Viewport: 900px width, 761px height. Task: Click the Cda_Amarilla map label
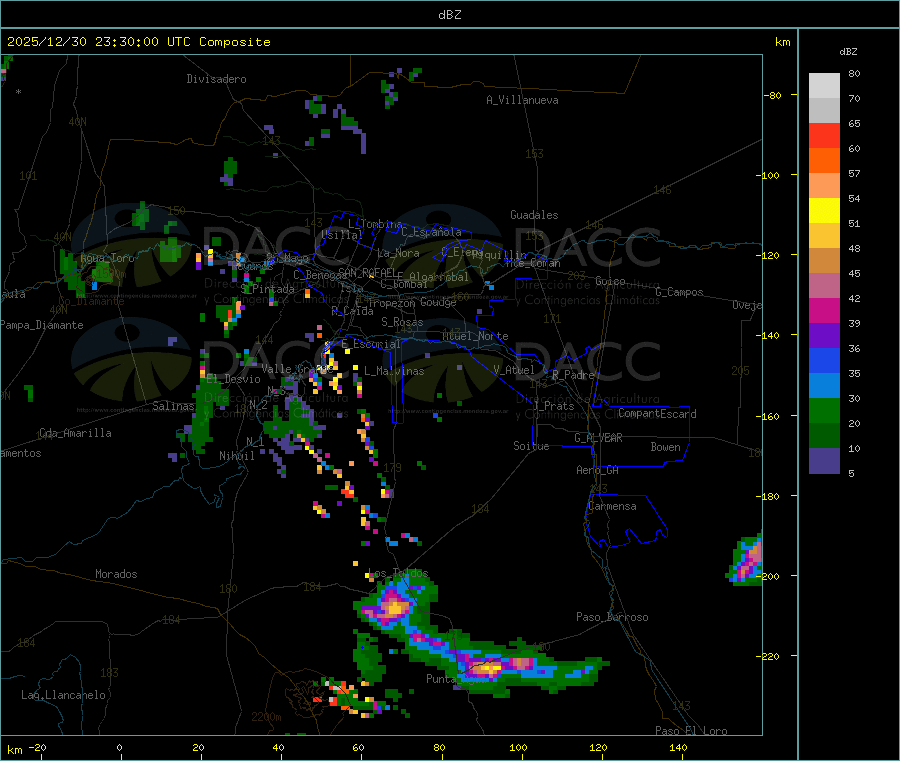[x=75, y=433]
